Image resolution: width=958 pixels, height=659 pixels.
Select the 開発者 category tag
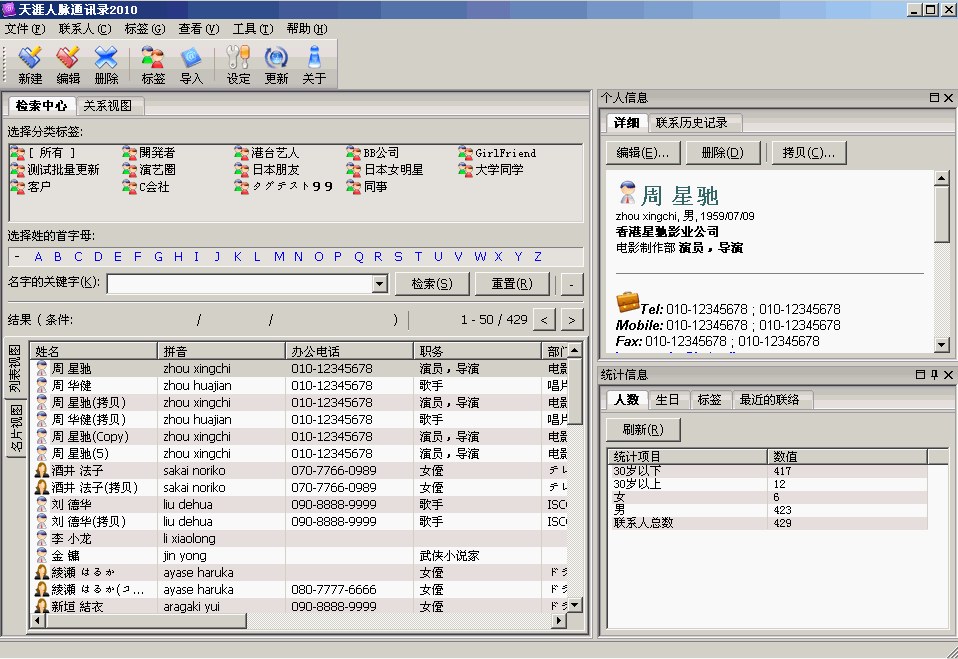pyautogui.click(x=148, y=153)
